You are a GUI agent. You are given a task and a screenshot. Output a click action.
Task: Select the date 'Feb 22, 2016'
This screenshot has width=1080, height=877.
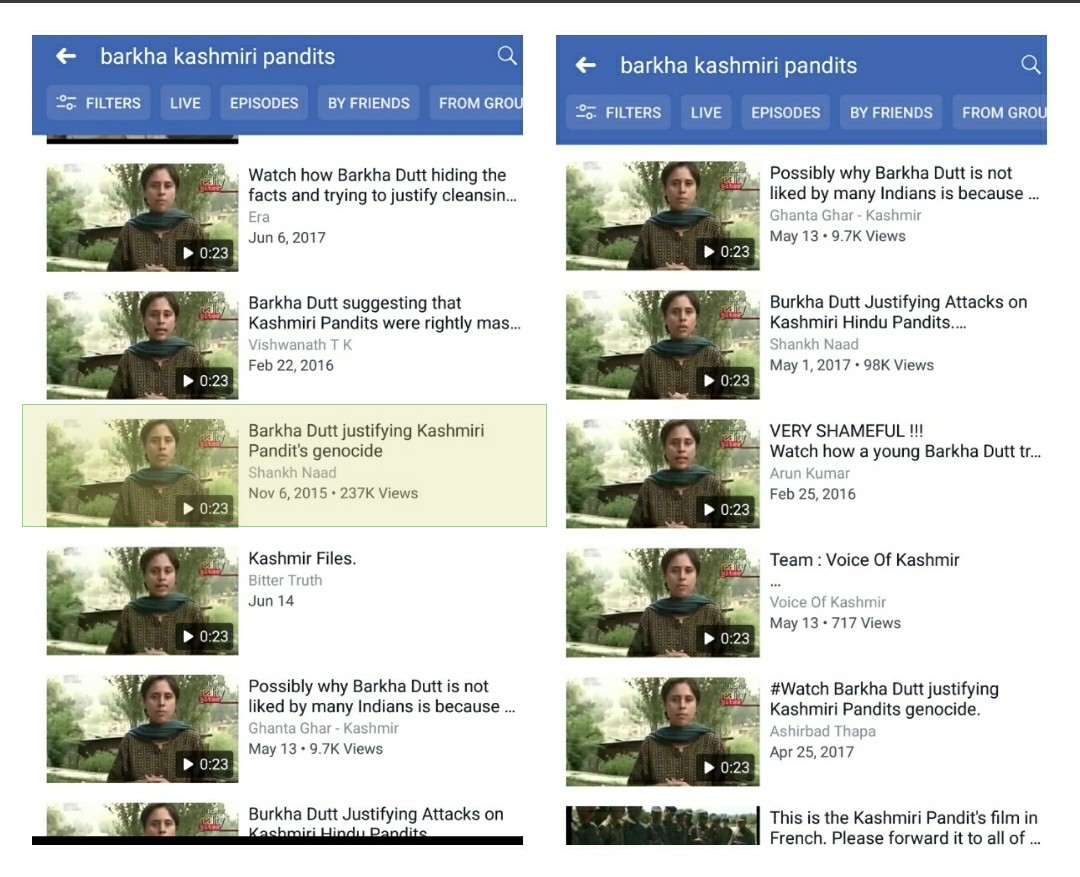[291, 365]
